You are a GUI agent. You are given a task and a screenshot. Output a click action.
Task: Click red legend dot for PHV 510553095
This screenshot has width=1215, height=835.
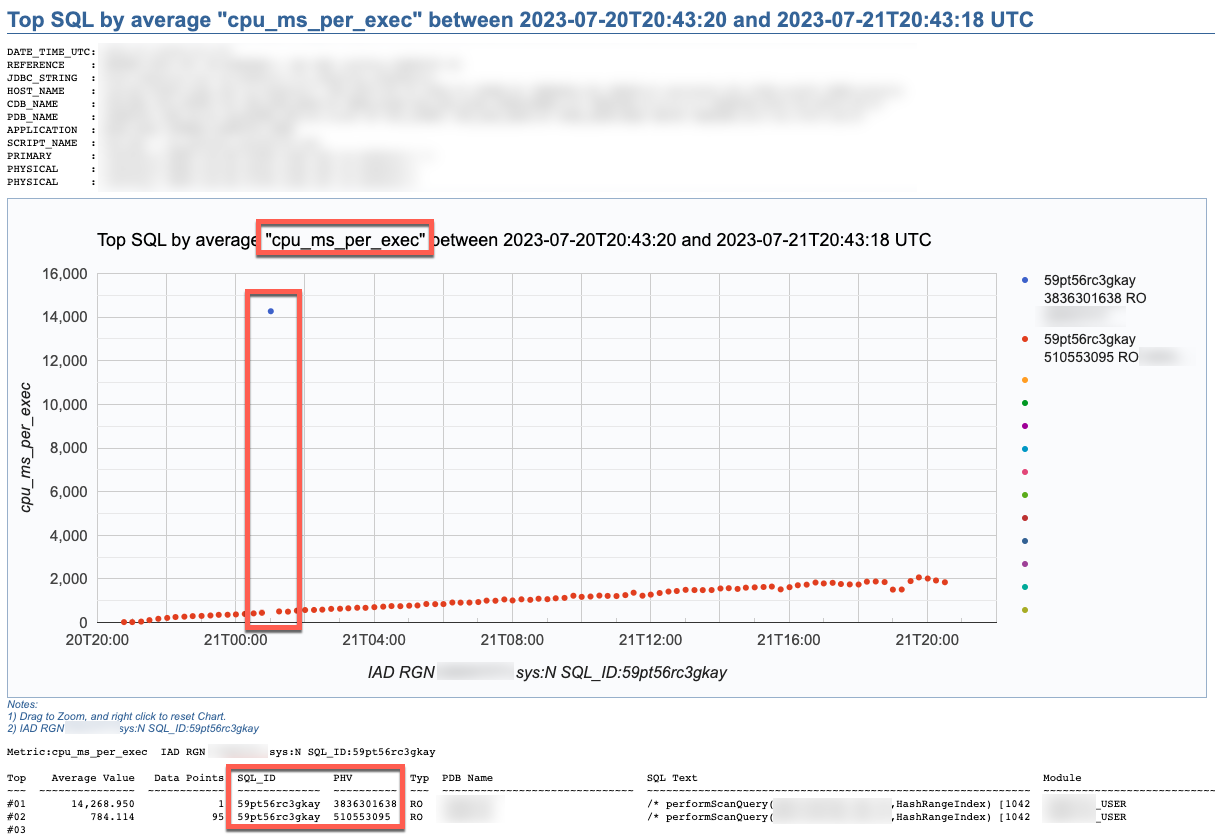[x=1025, y=339]
